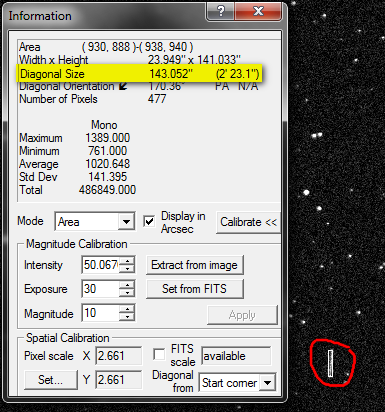Click the Intensity value field
385x412 pixels.
coord(100,265)
